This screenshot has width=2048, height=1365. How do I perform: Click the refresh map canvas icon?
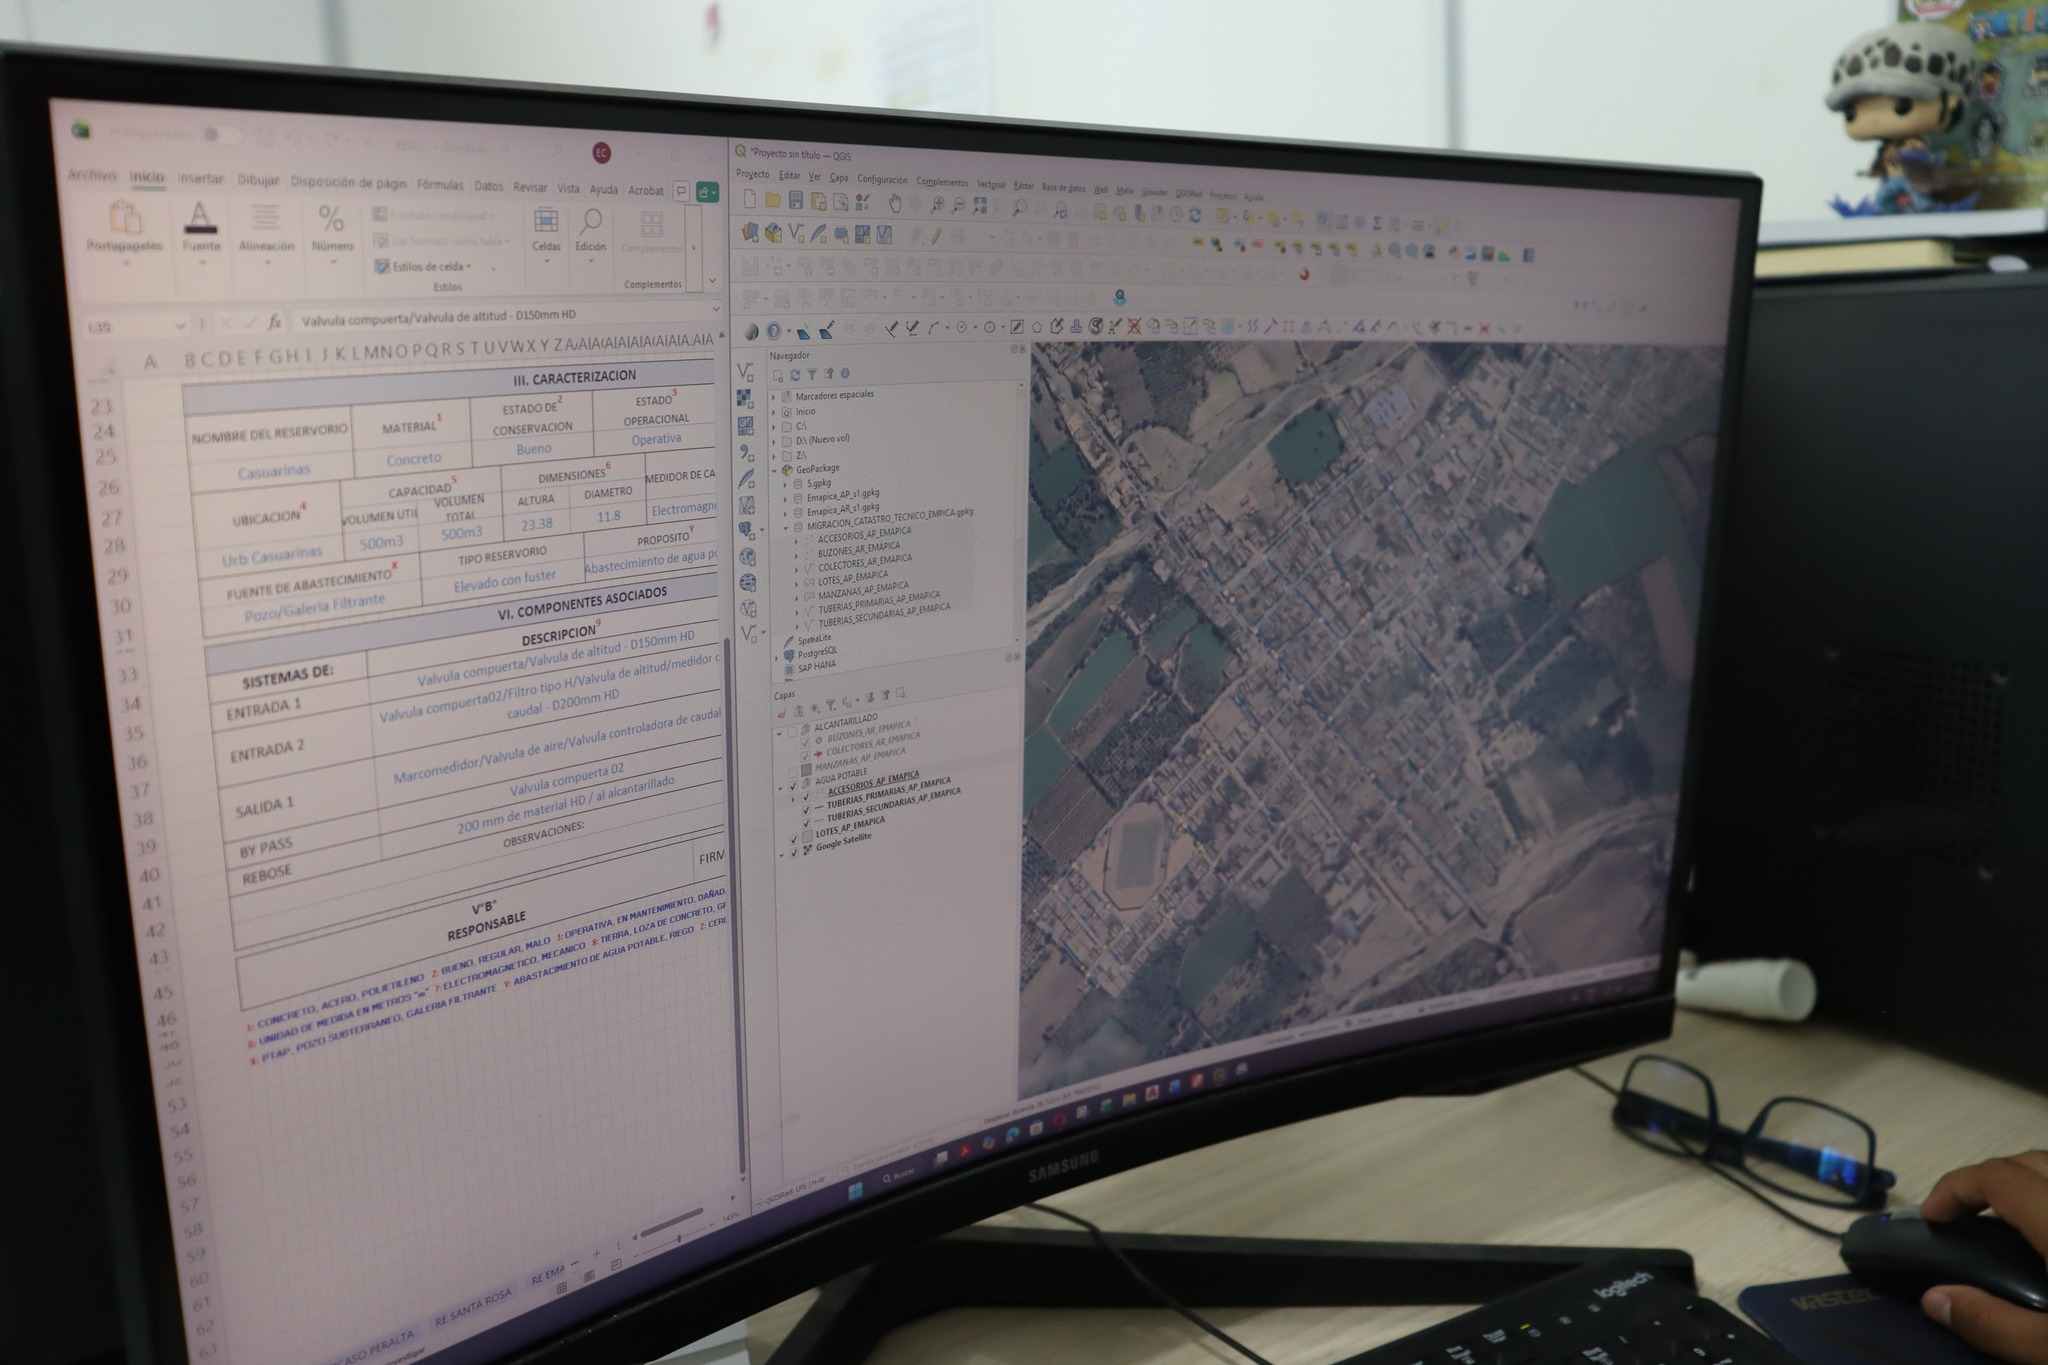(1194, 214)
